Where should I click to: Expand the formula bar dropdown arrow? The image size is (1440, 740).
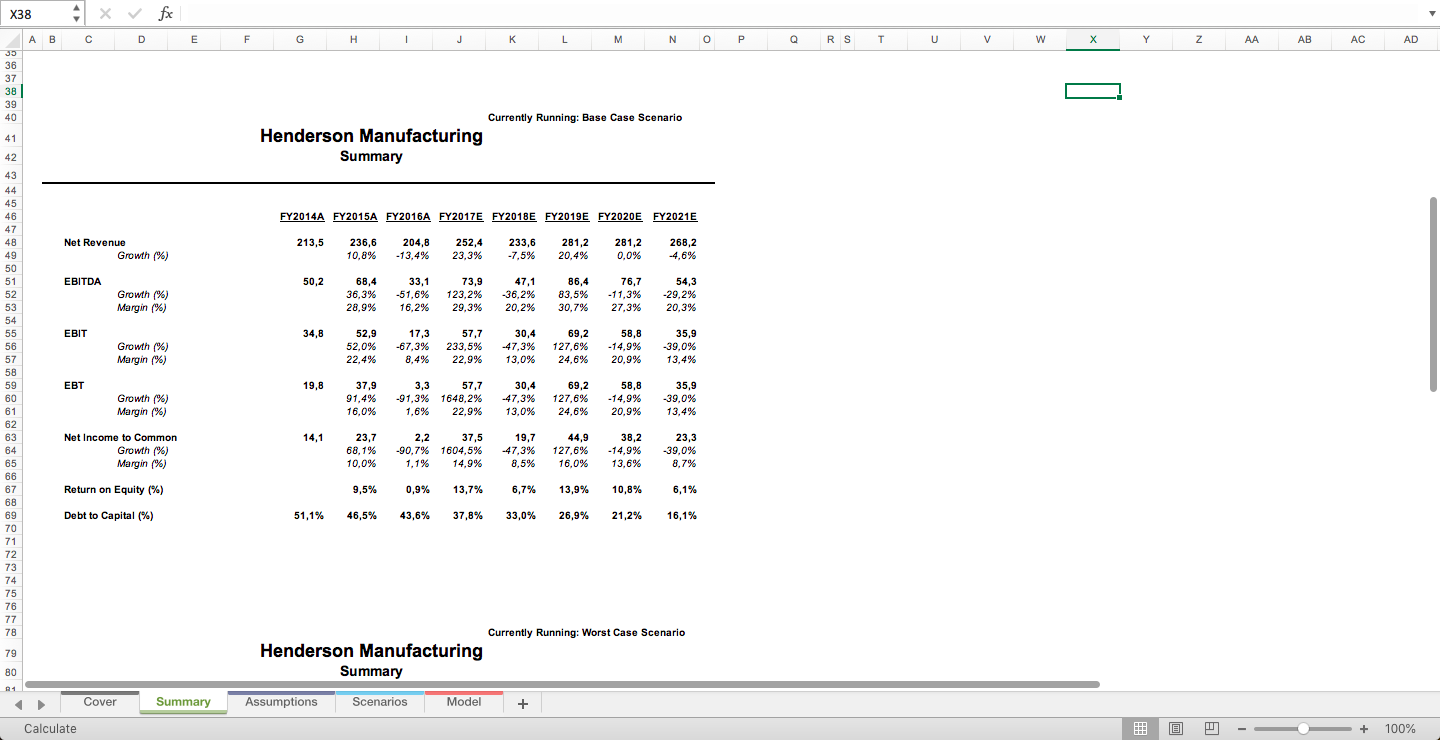1430,14
